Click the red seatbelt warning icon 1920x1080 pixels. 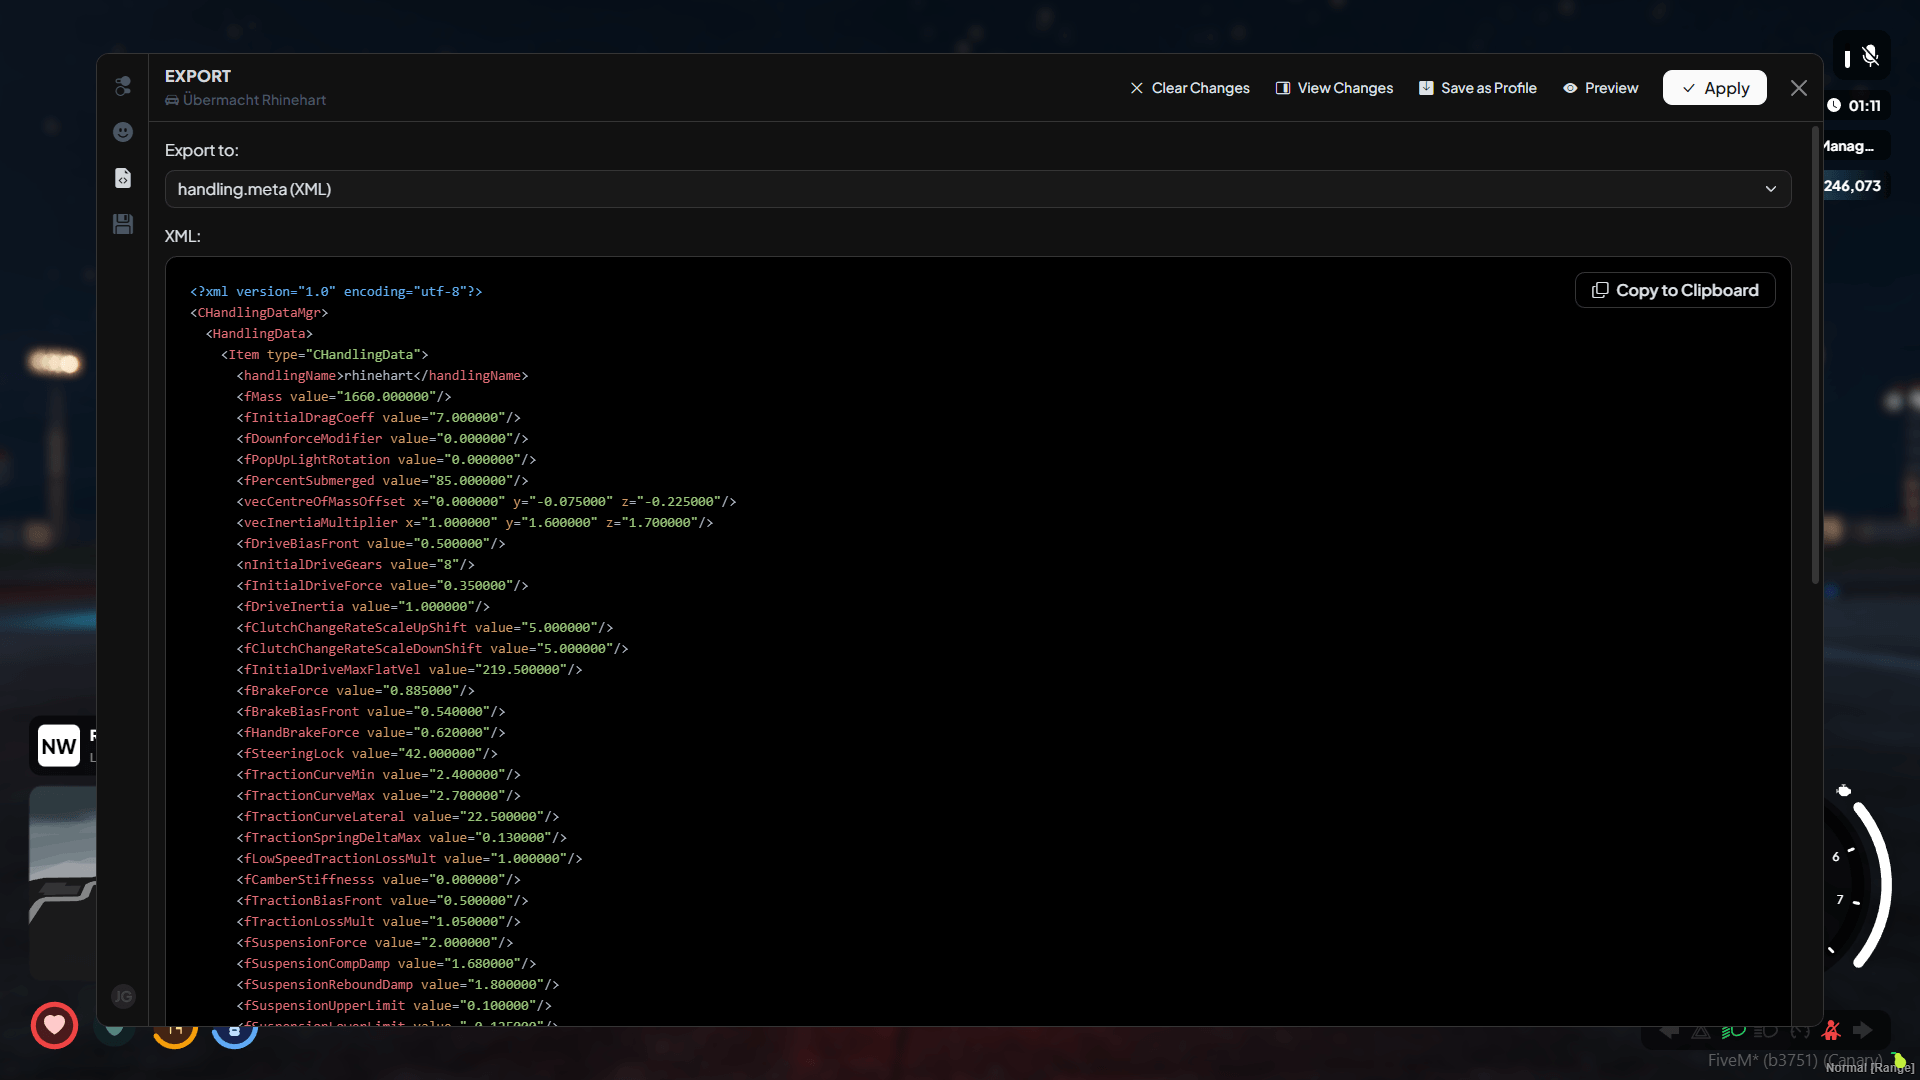[1831, 1031]
